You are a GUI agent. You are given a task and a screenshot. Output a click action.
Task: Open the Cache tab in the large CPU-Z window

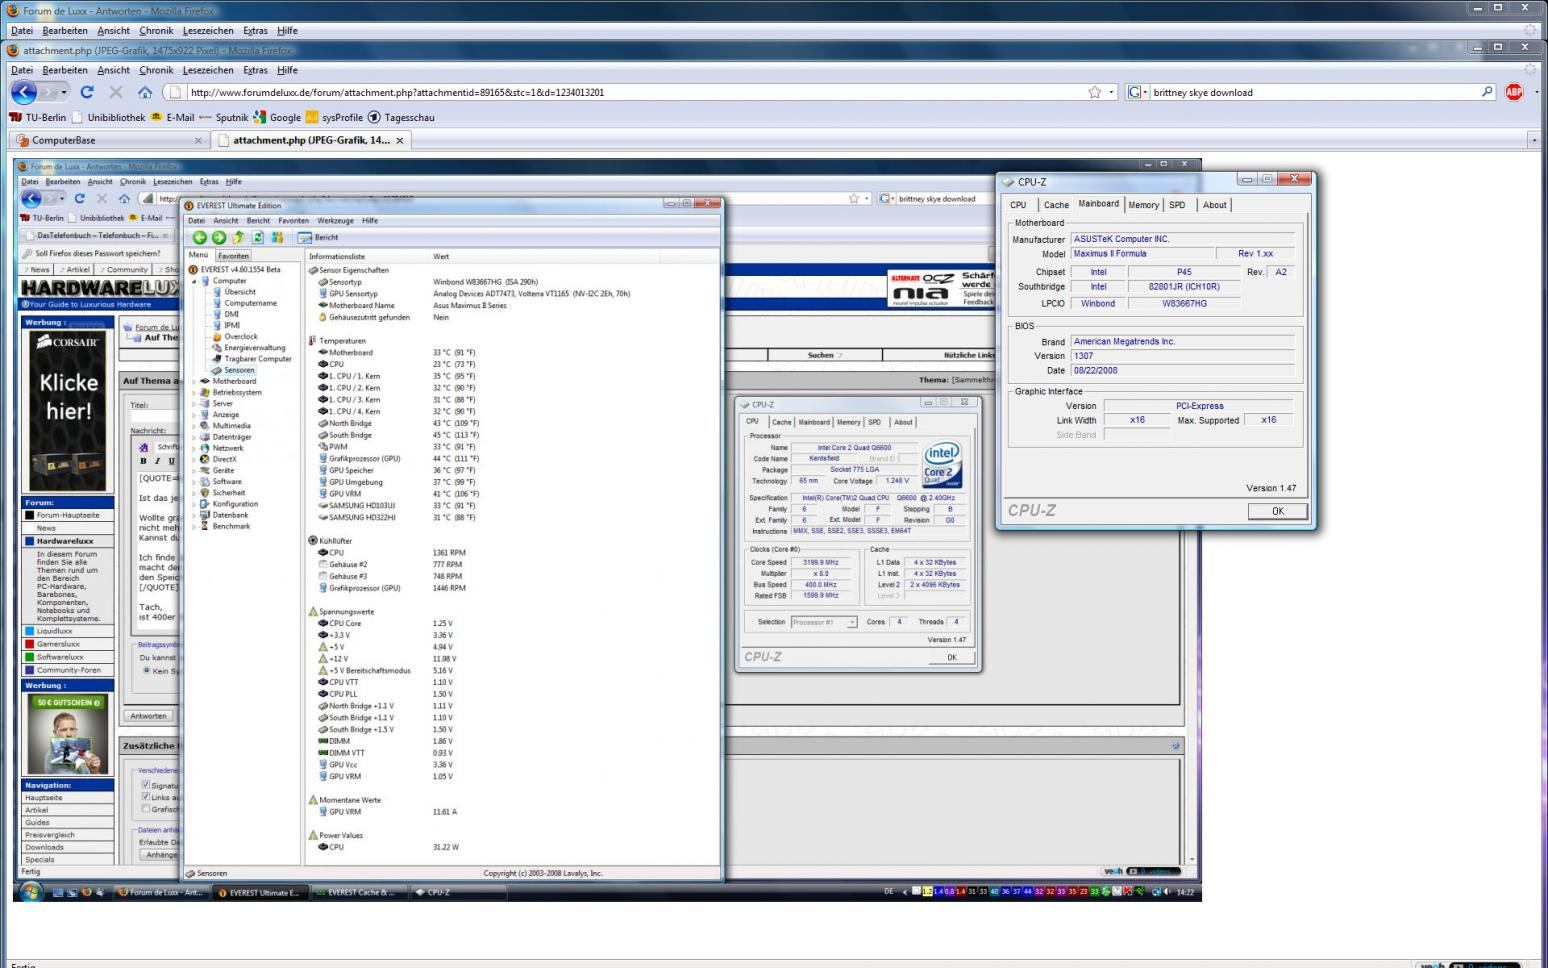coord(1056,205)
